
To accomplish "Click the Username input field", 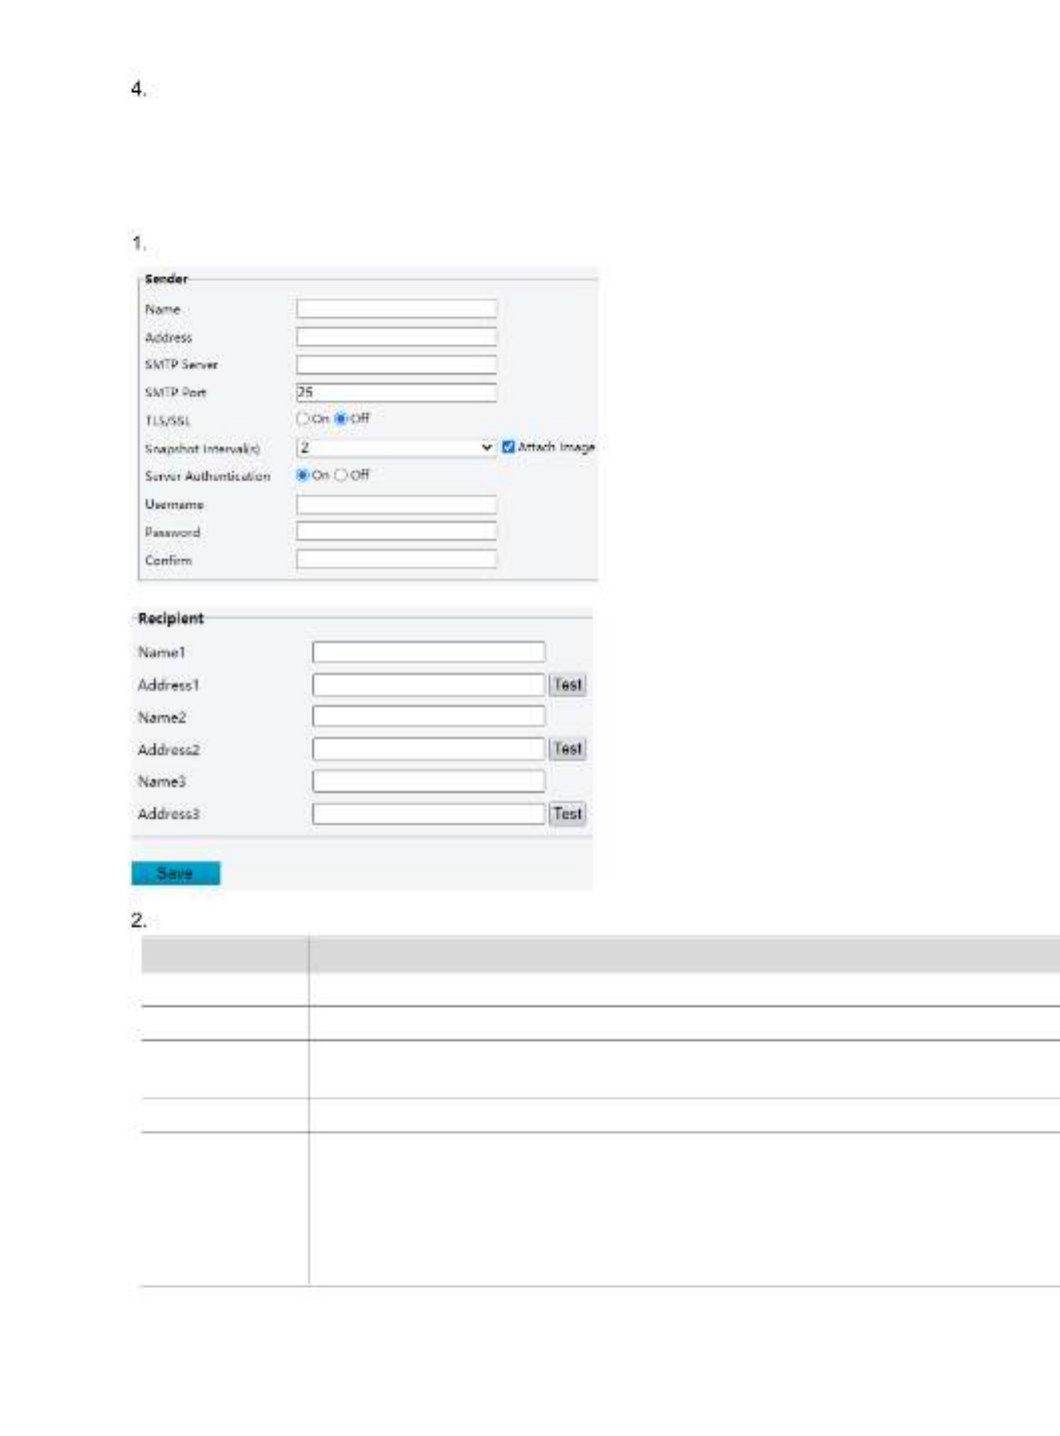I will (x=396, y=504).
